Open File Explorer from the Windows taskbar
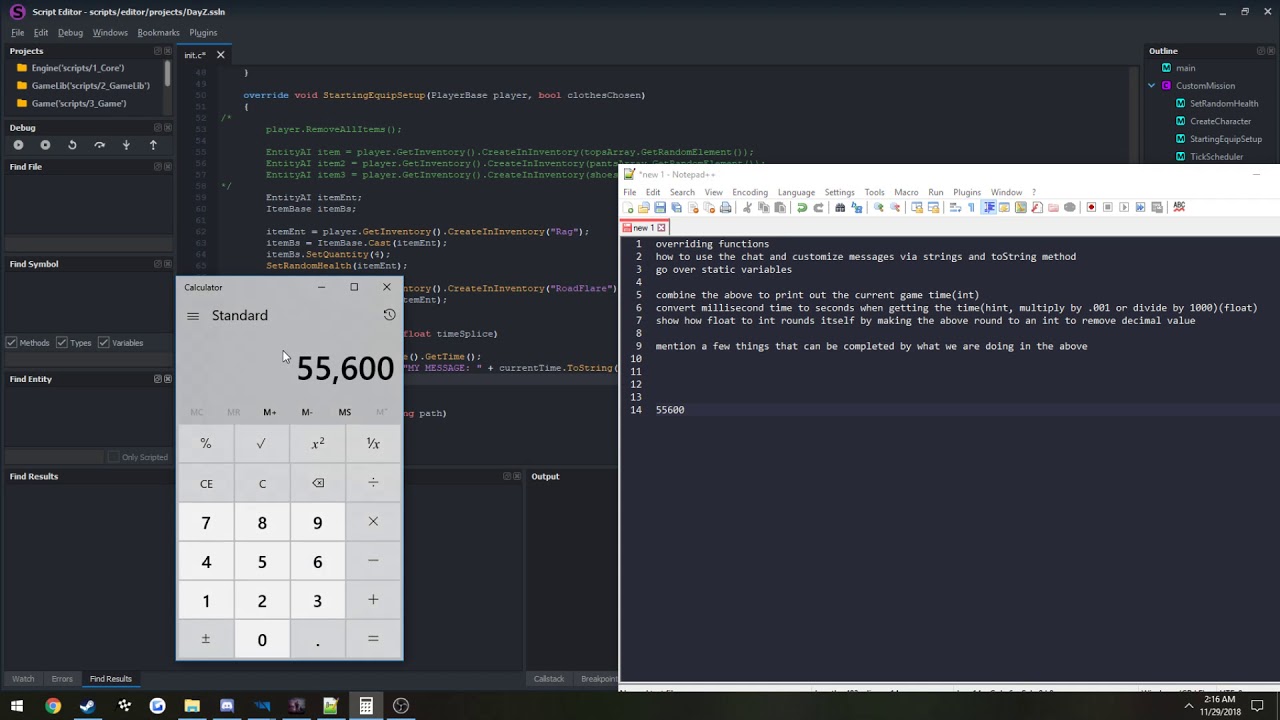 tap(192, 706)
